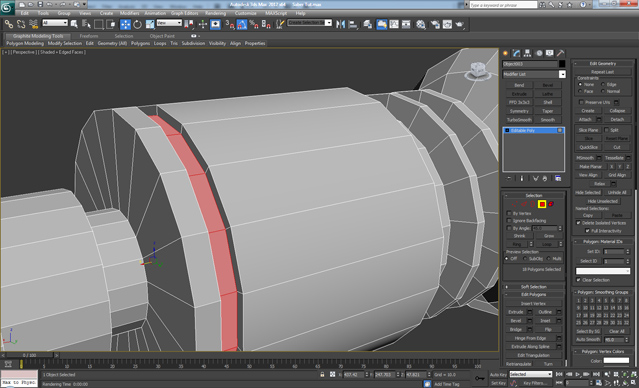Screen dimensions: 639x388
Task: Open the Create command panel tab
Action: pos(506,53)
